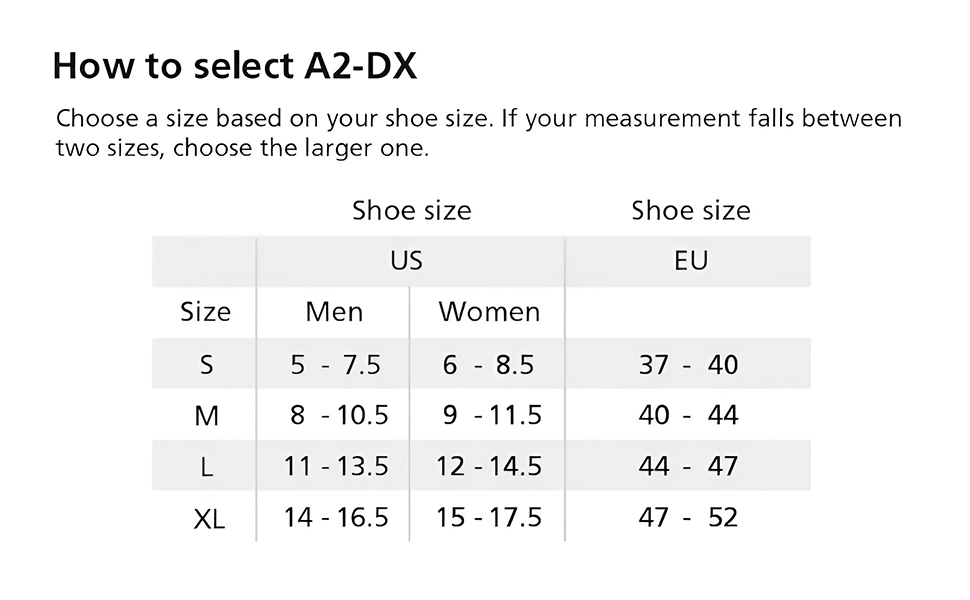Screen dimensions: 970x600
Task: Select the L size row label
Action: 206,467
